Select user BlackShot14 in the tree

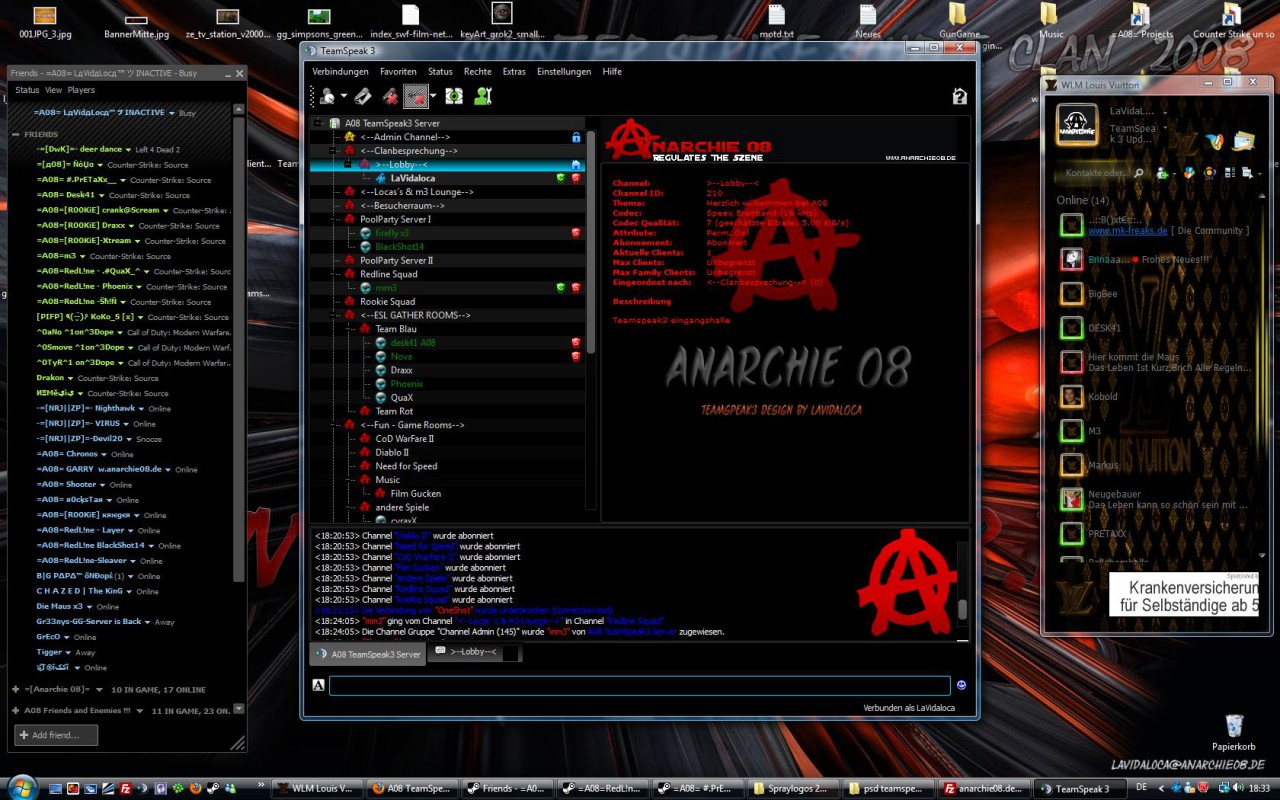[400, 247]
